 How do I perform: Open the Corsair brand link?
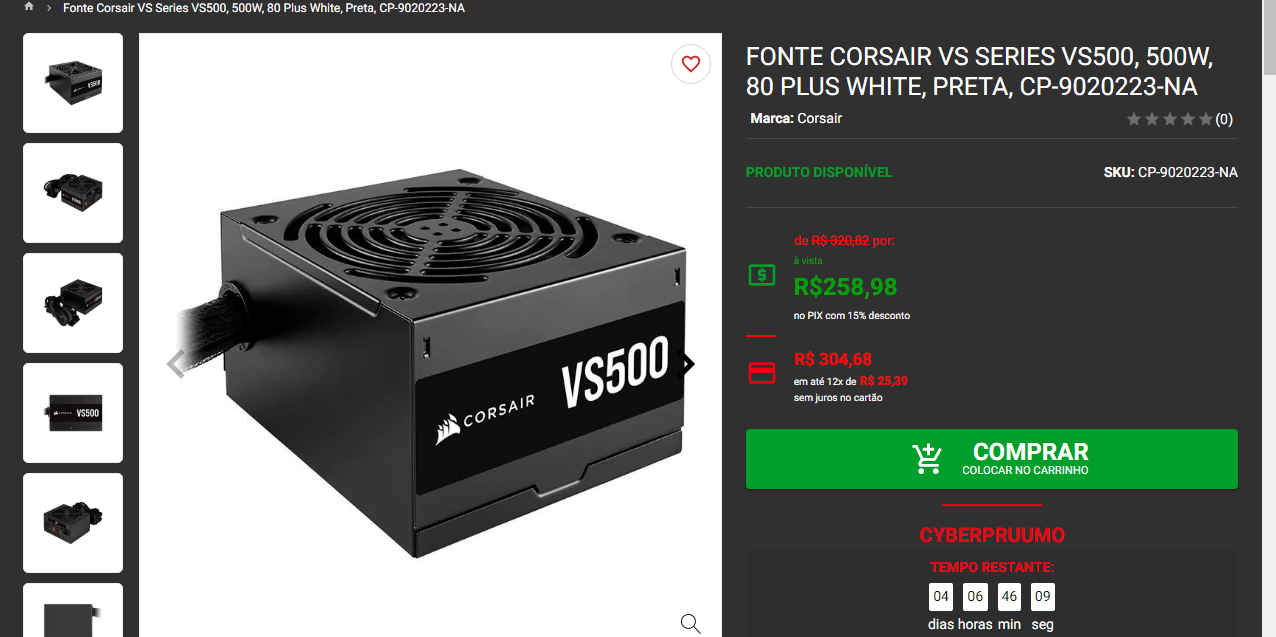(x=820, y=118)
